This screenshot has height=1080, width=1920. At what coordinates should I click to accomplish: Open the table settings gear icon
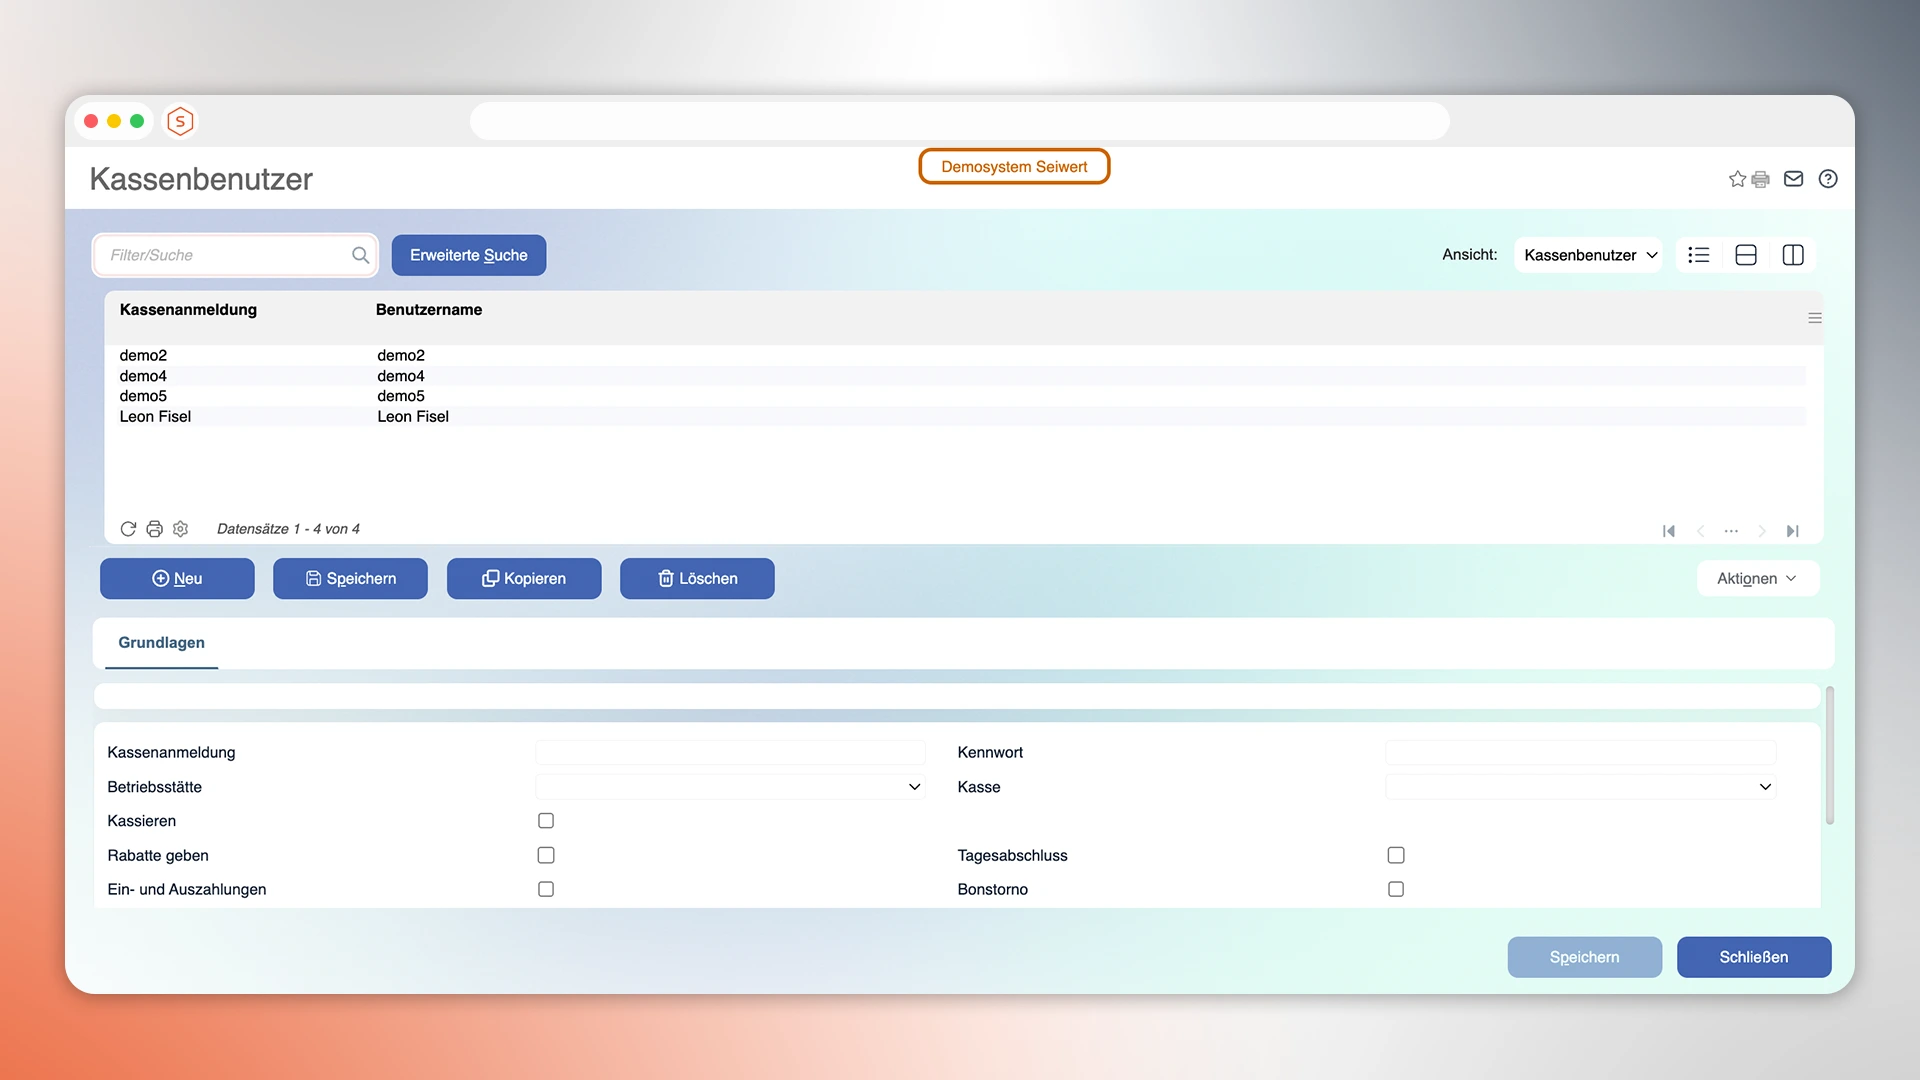point(180,529)
